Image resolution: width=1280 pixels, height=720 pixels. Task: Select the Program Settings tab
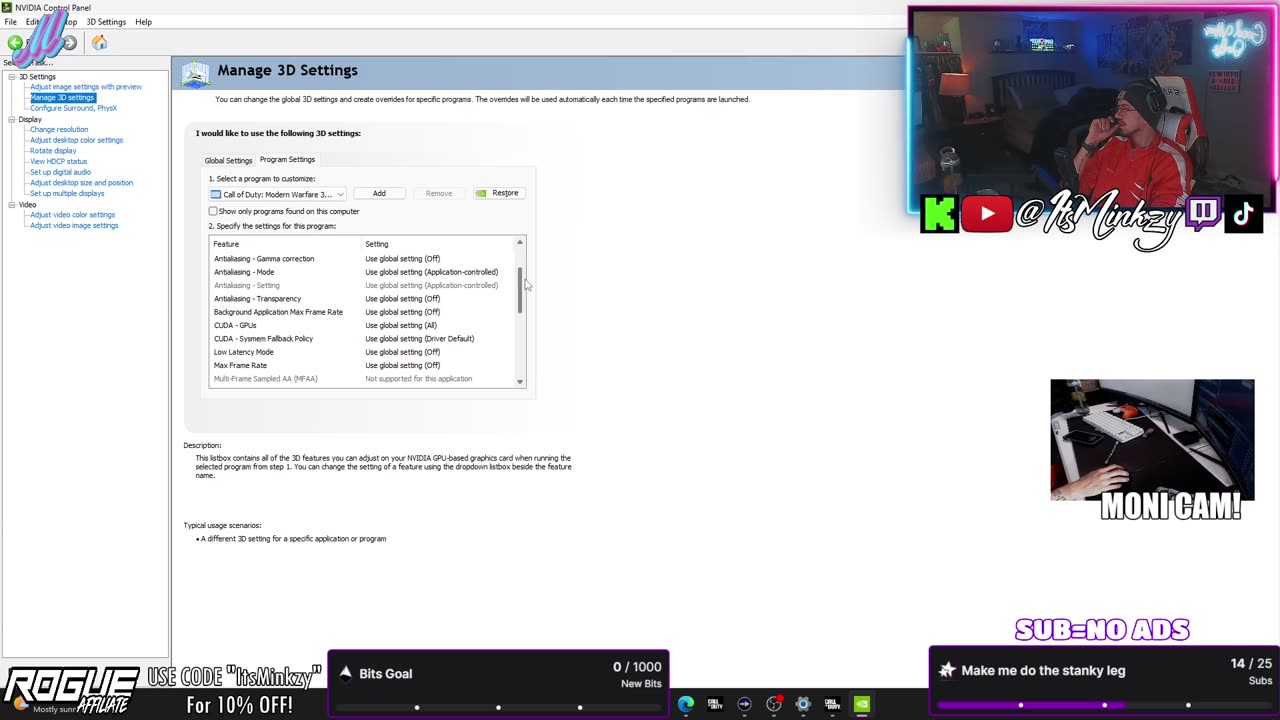(287, 159)
